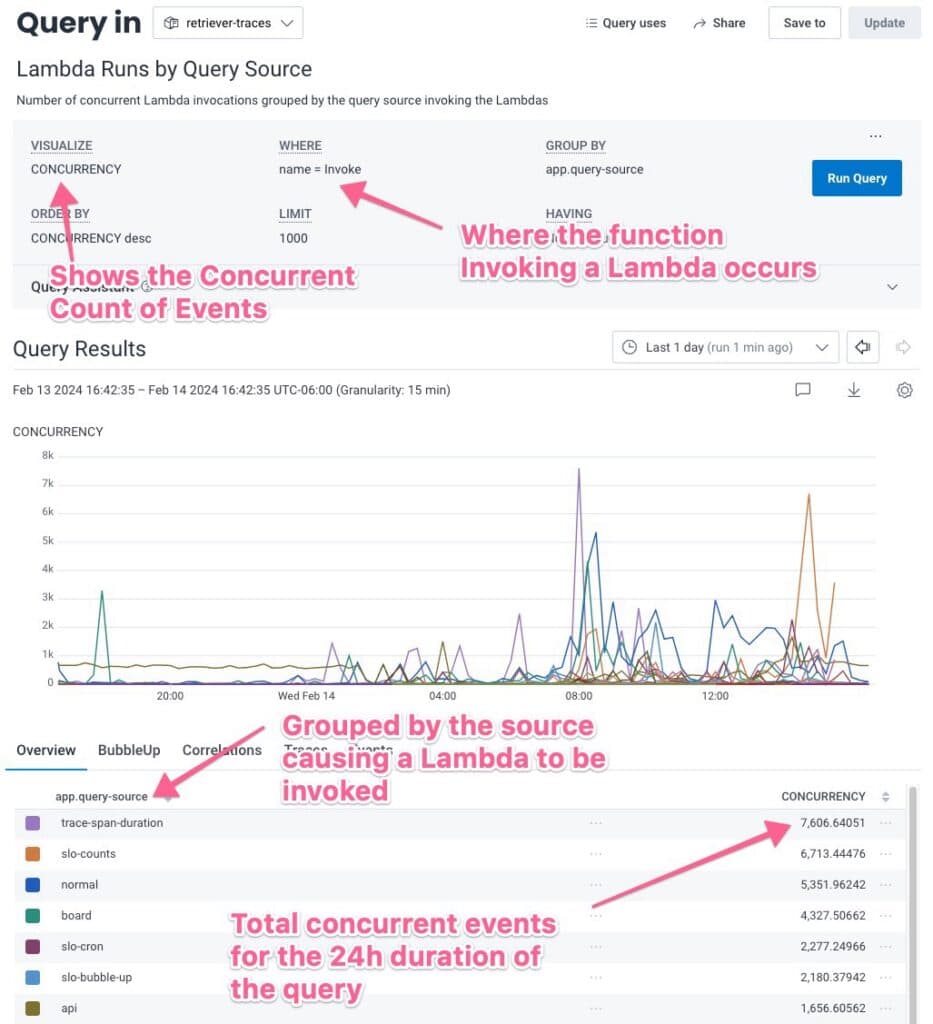Click the comment icon above the chart
The height and width of the screenshot is (1024, 933).
point(802,390)
